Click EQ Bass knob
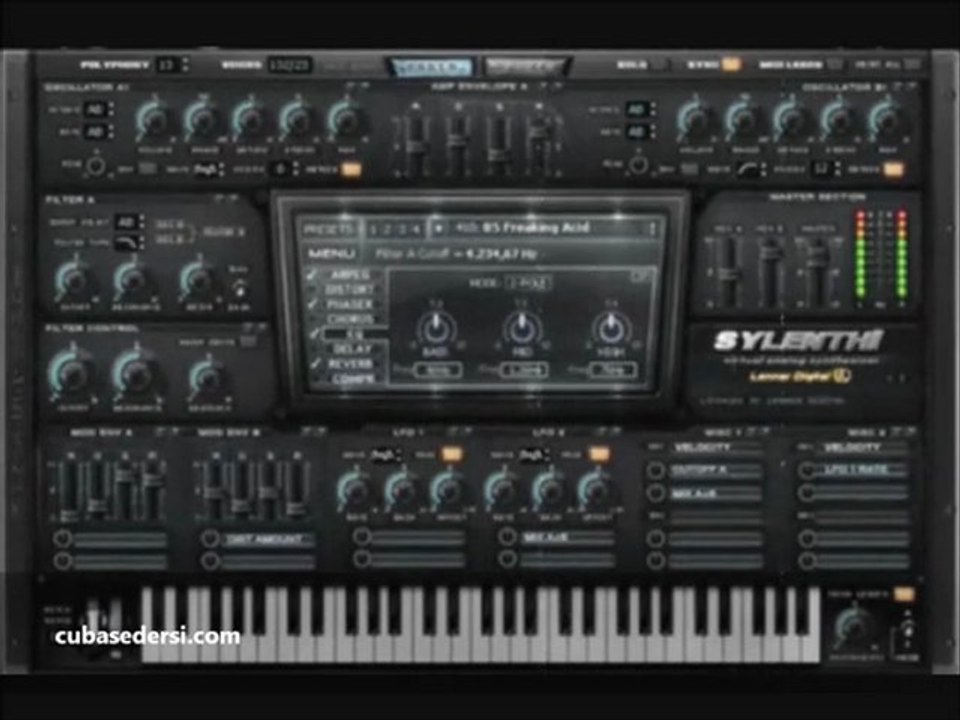Screen dimensions: 960x720 (x=436, y=329)
